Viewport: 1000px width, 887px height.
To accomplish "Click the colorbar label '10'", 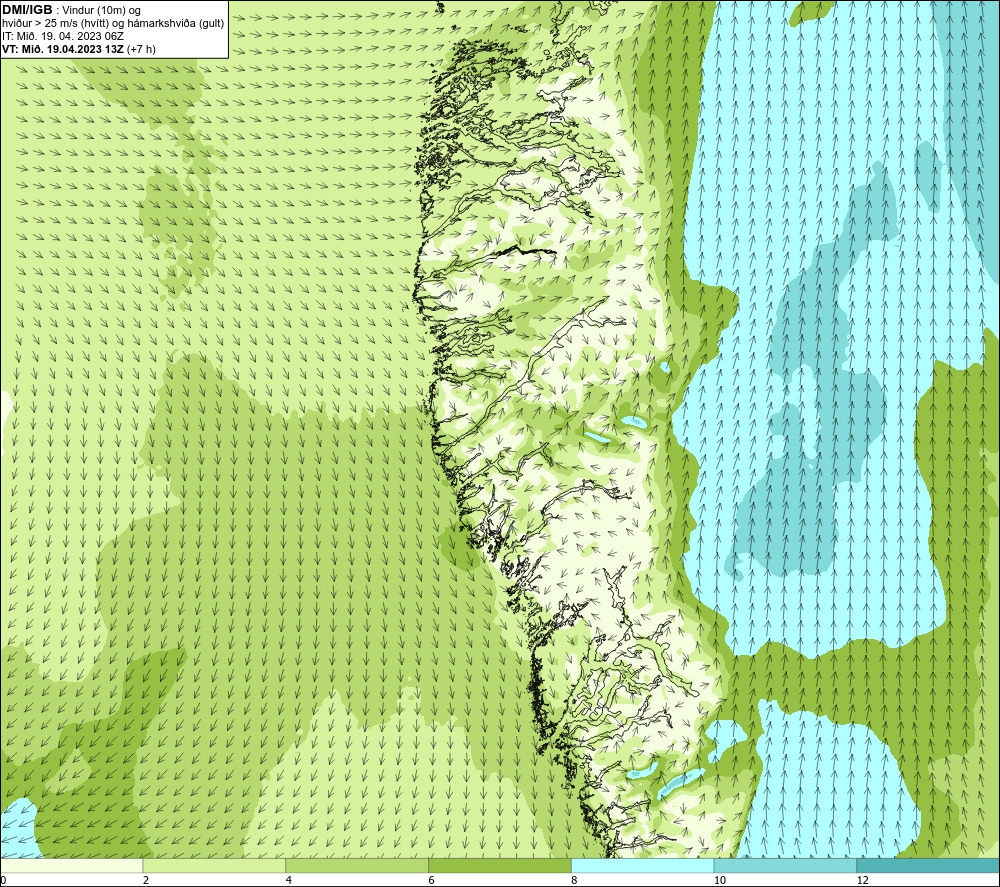I will pos(720,880).
